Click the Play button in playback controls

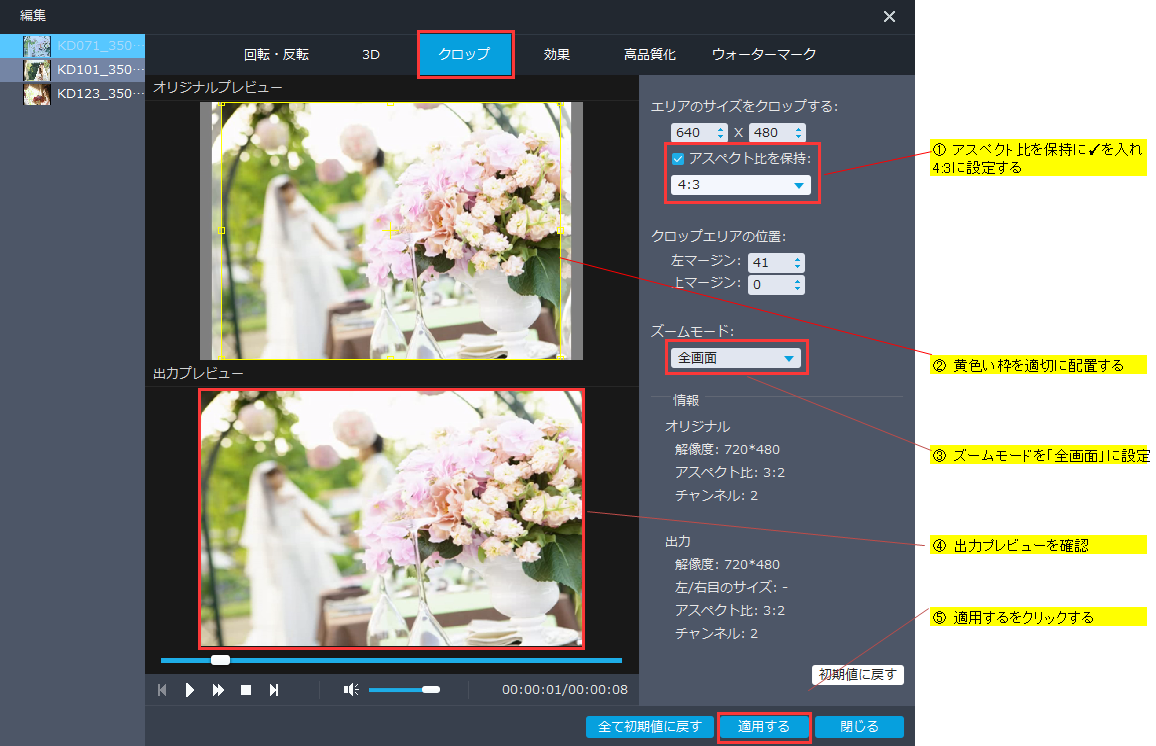[190, 690]
